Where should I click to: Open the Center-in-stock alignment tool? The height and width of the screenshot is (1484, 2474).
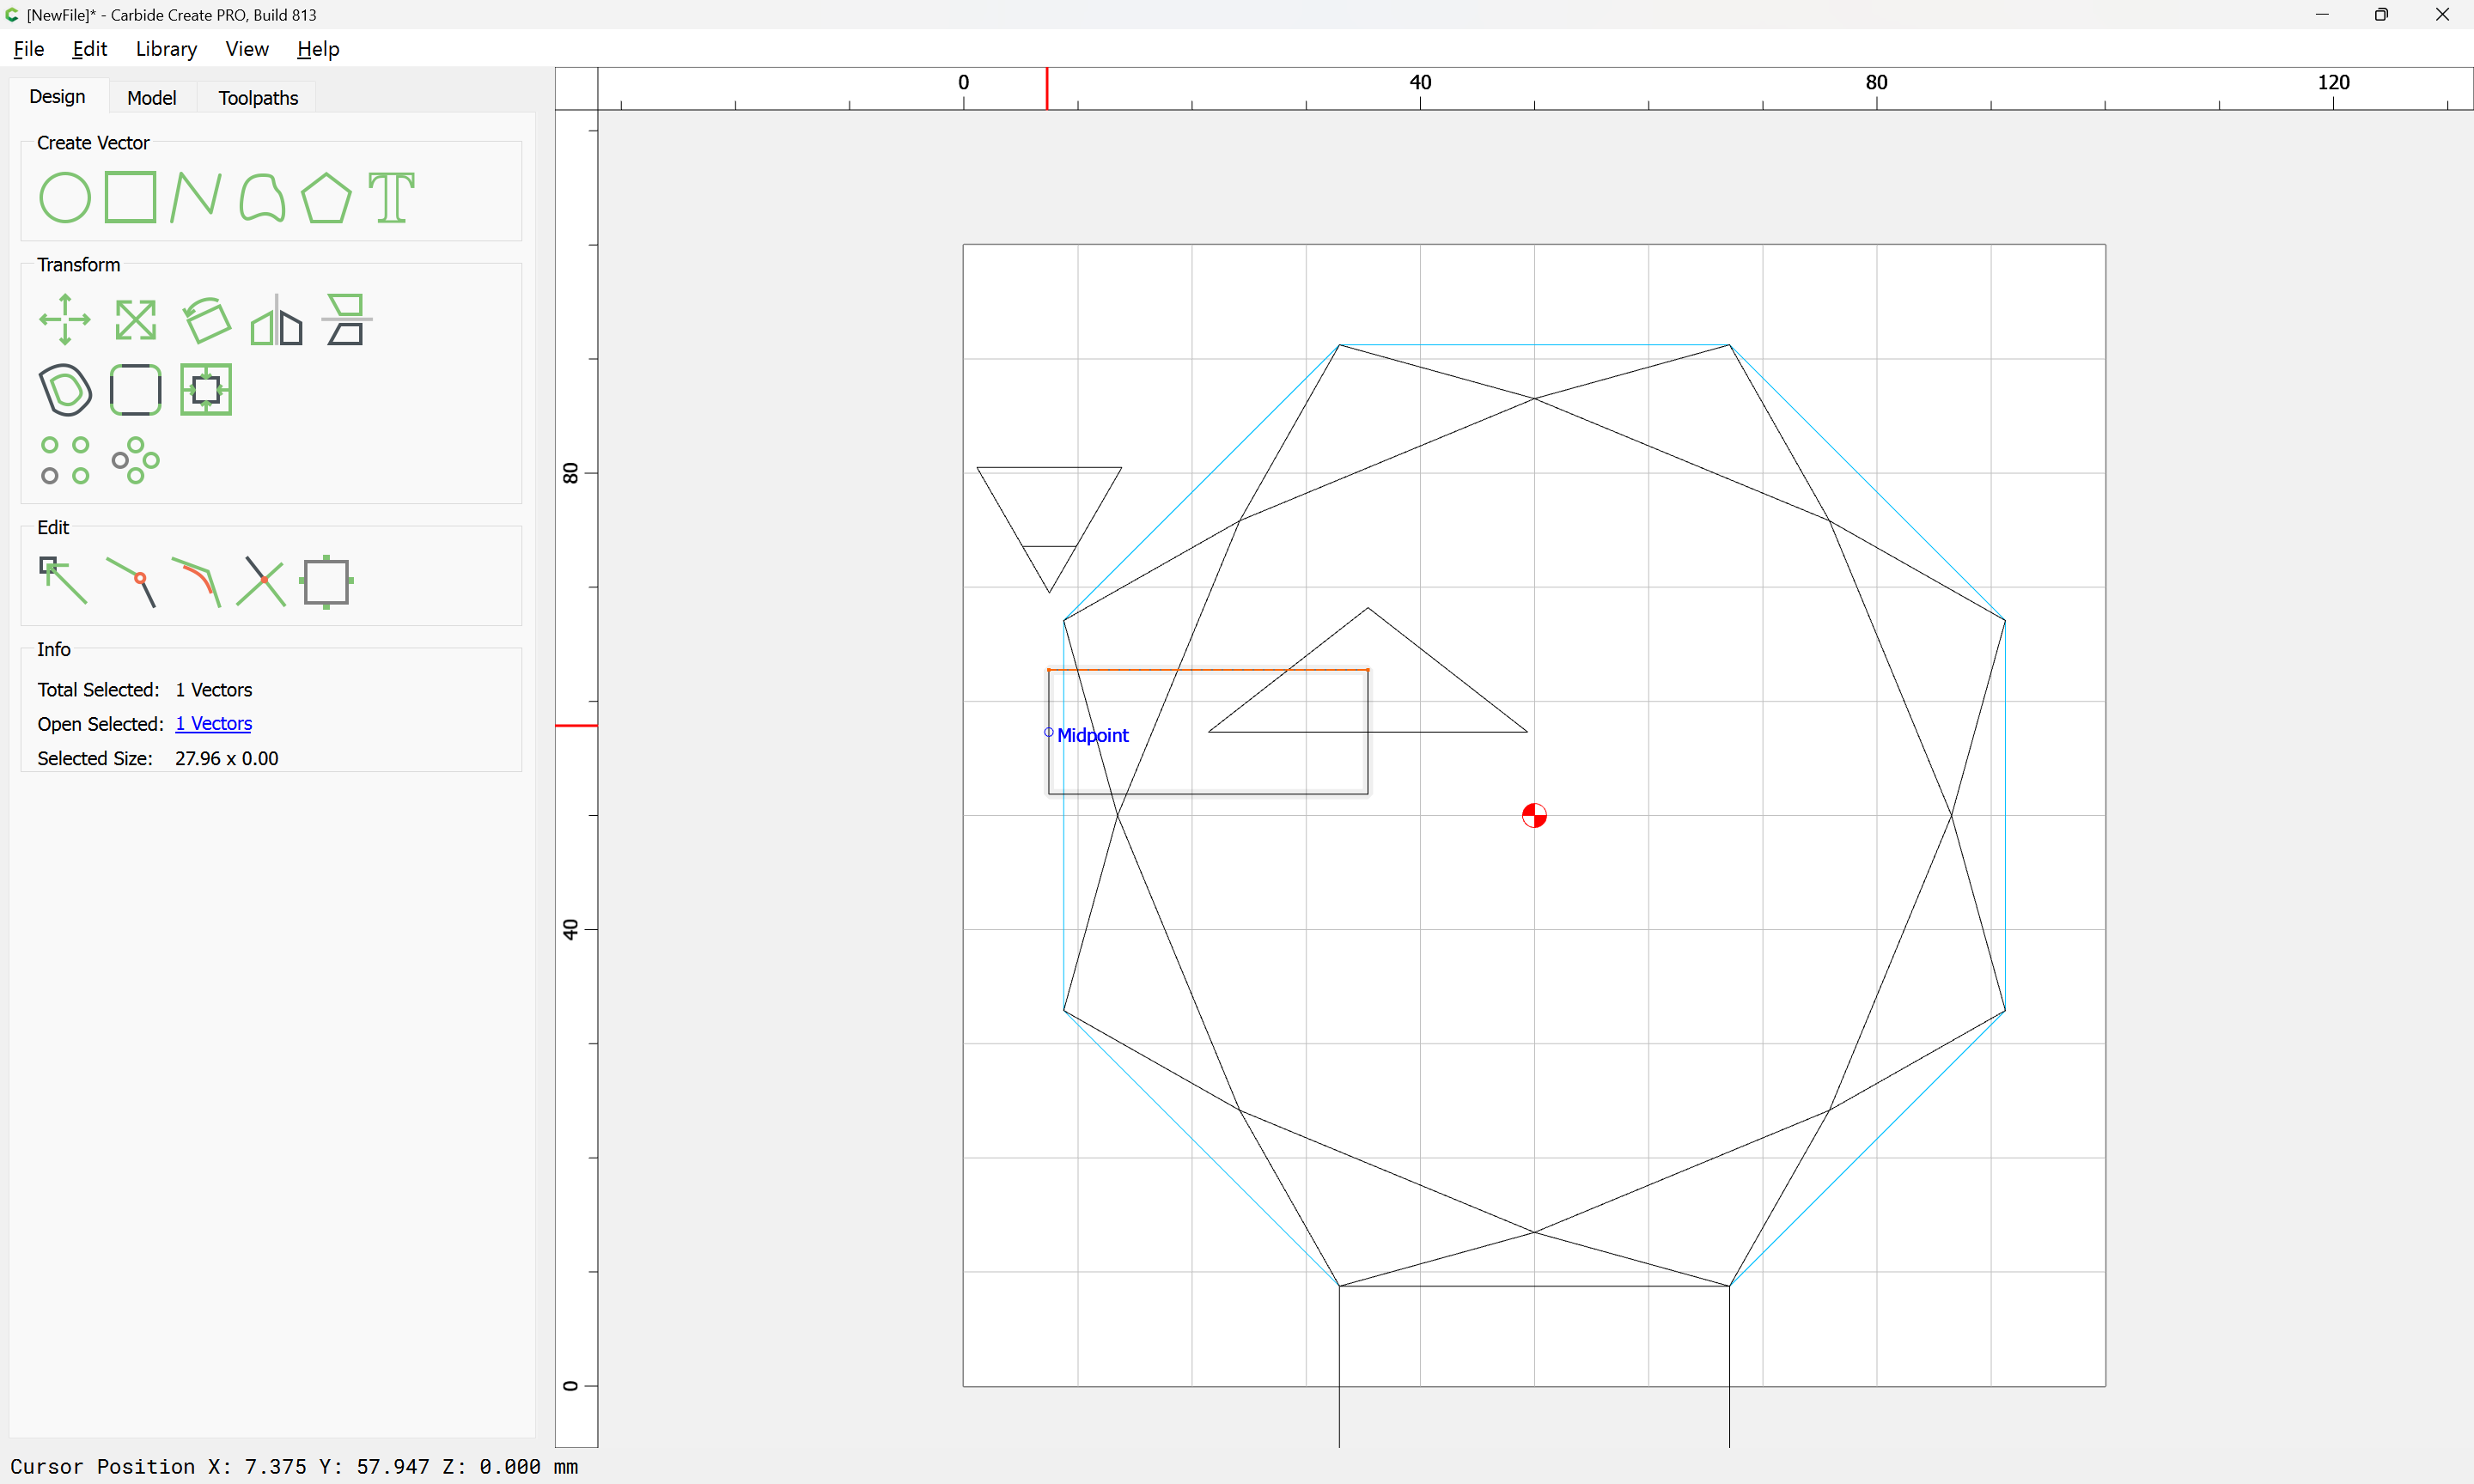click(206, 390)
